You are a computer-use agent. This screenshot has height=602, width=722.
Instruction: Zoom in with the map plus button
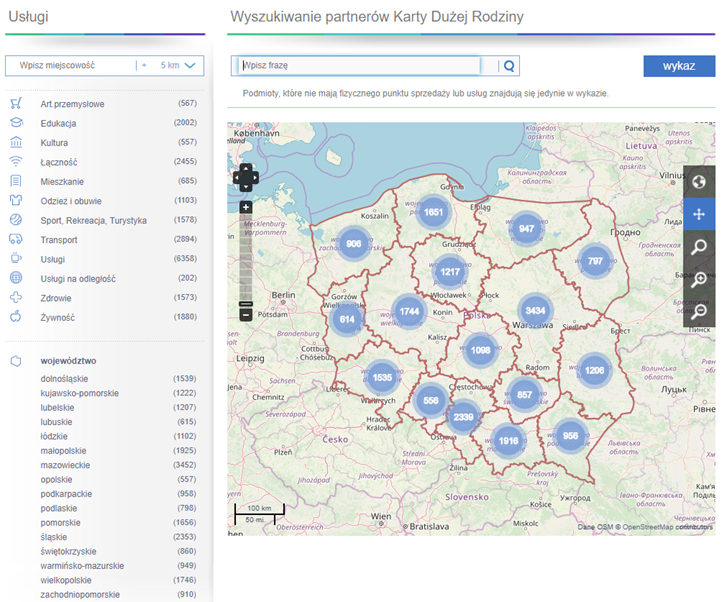click(x=246, y=207)
